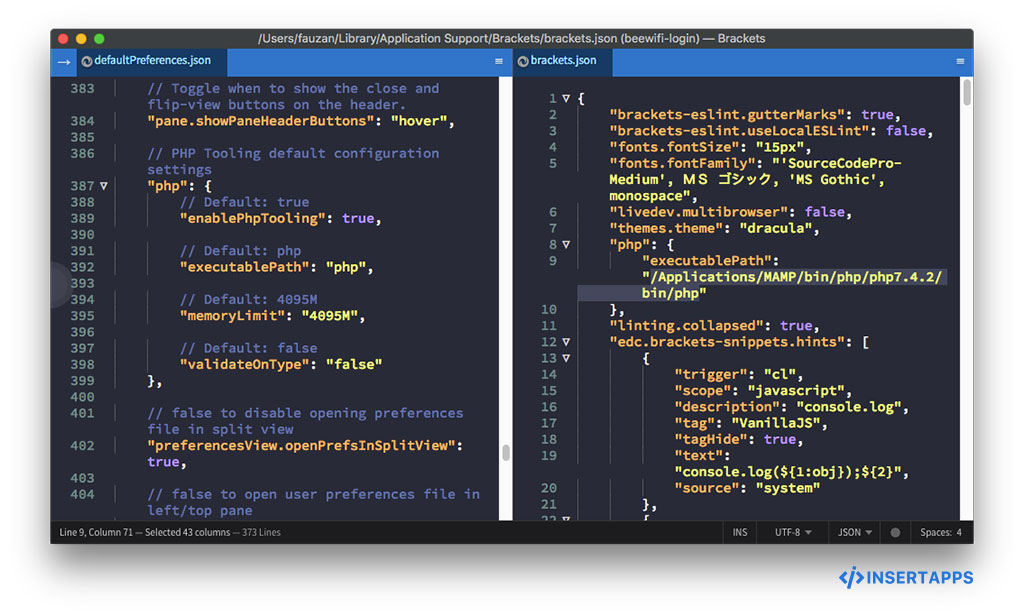Click "edc.brackets-snippets.hints" key

click(x=727, y=342)
